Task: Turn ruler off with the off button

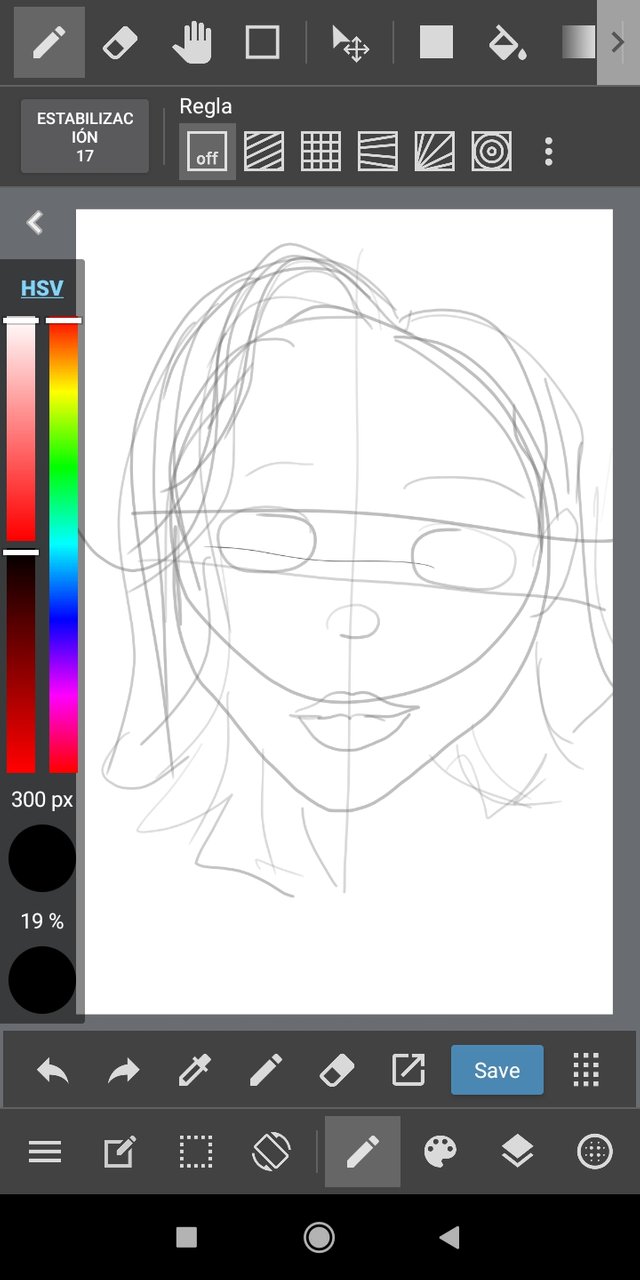Action: 207,152
